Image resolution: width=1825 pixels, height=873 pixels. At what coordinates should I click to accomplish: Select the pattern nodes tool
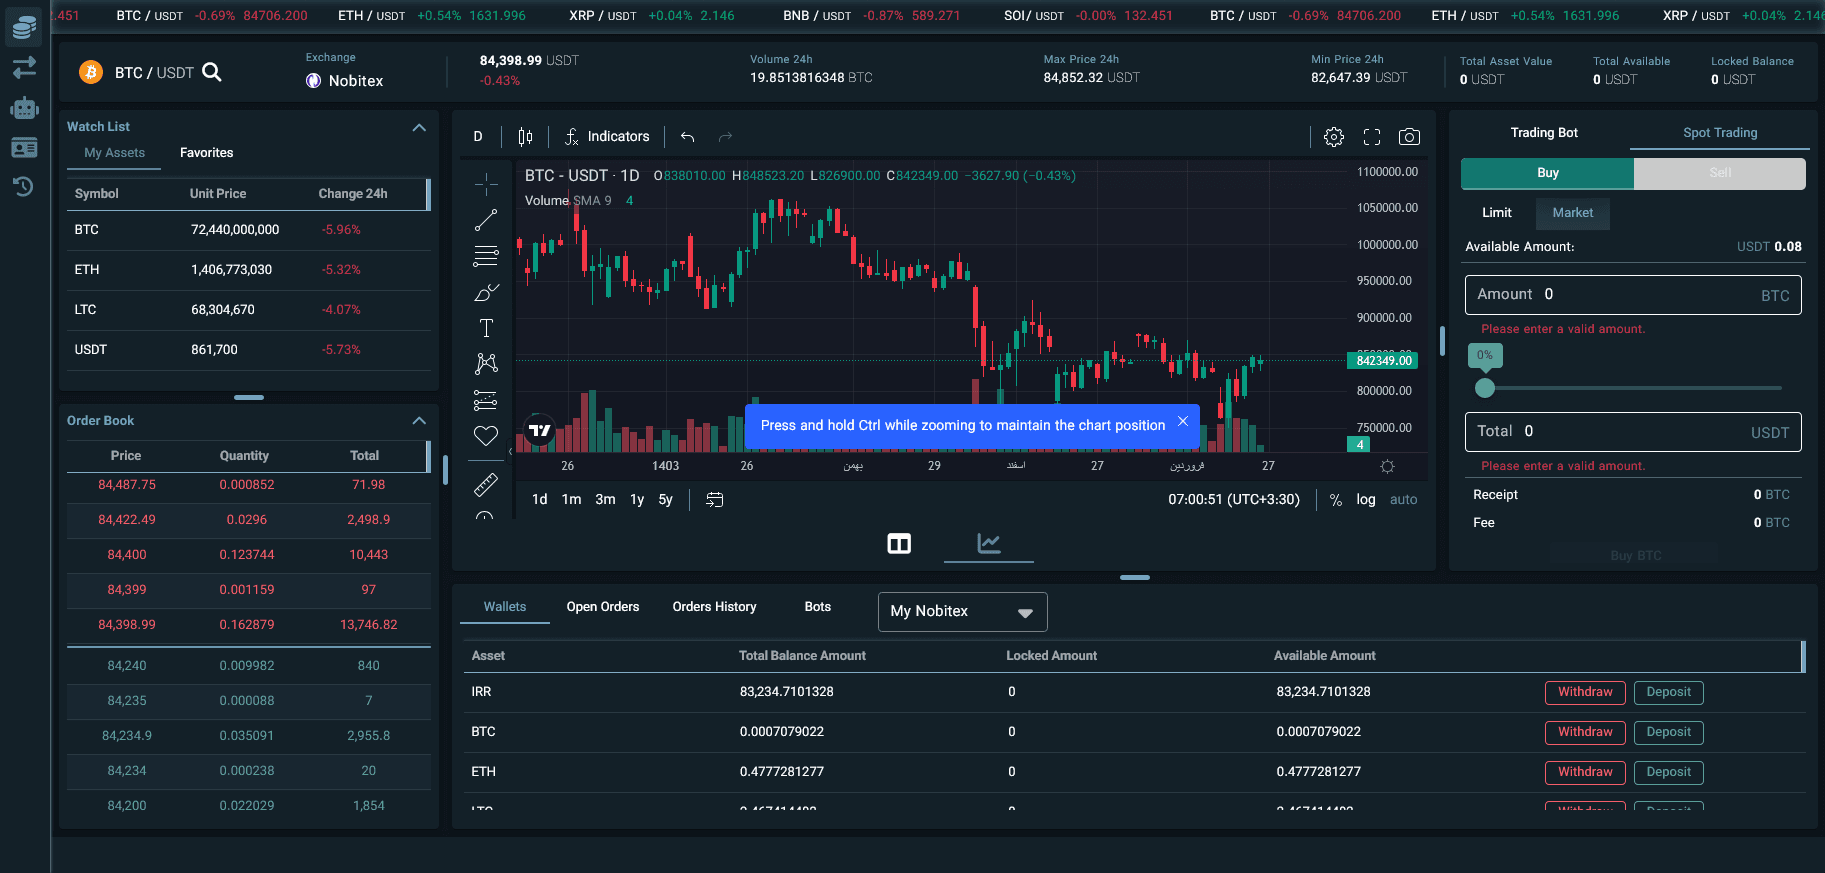pos(486,364)
